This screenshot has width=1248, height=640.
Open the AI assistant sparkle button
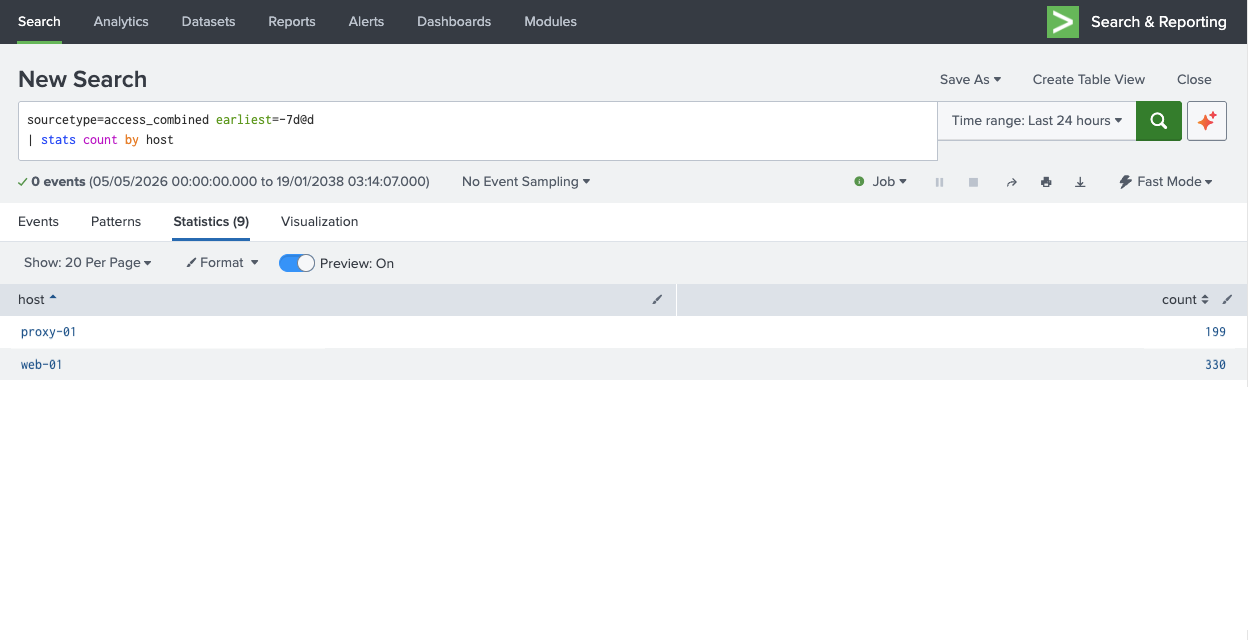tap(1207, 121)
